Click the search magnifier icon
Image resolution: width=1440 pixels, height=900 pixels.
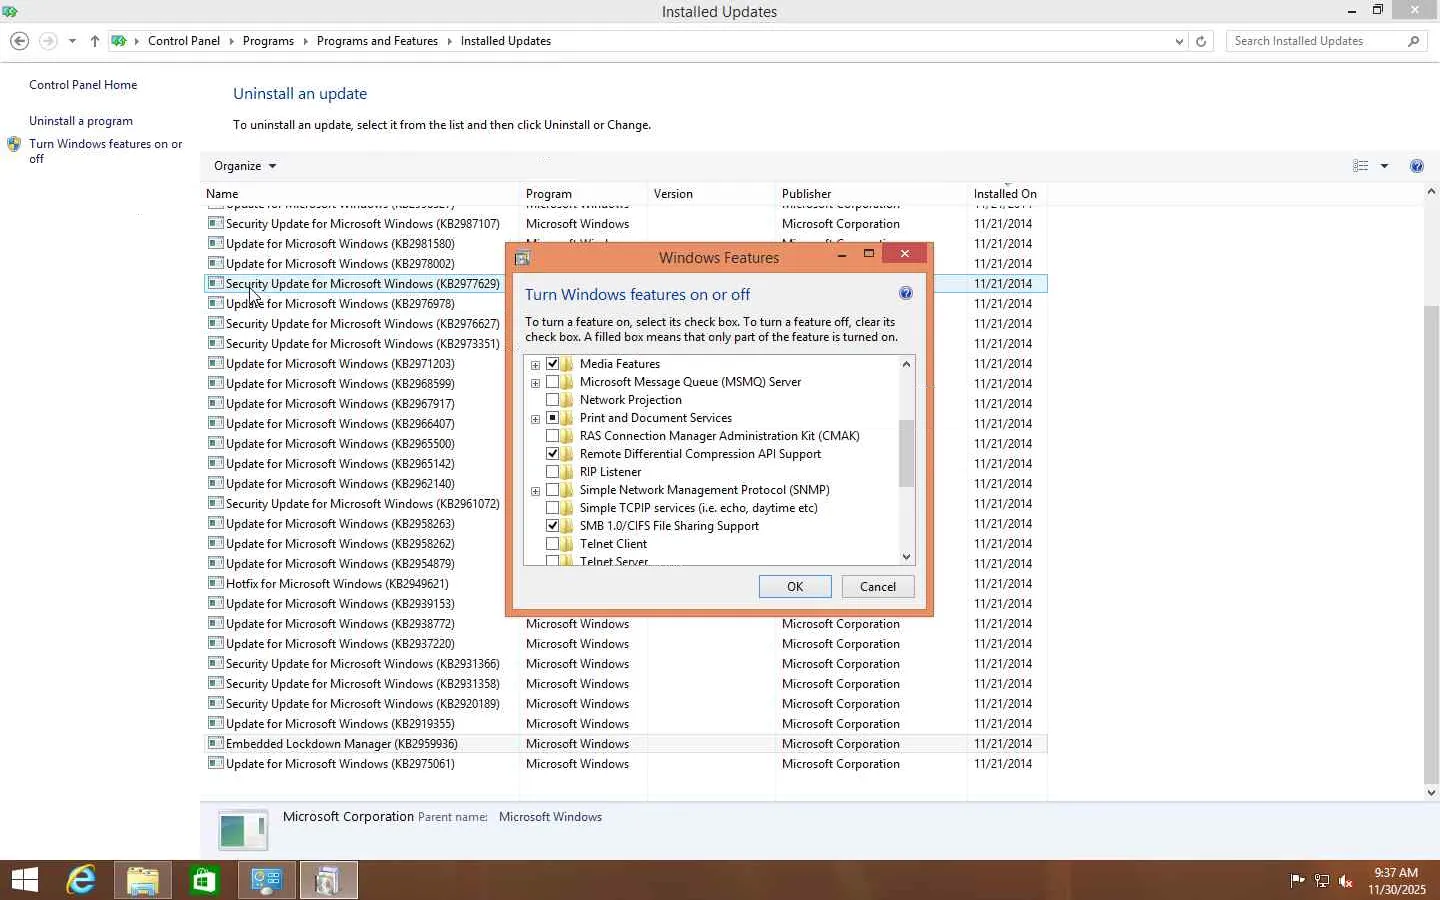pyautogui.click(x=1413, y=41)
